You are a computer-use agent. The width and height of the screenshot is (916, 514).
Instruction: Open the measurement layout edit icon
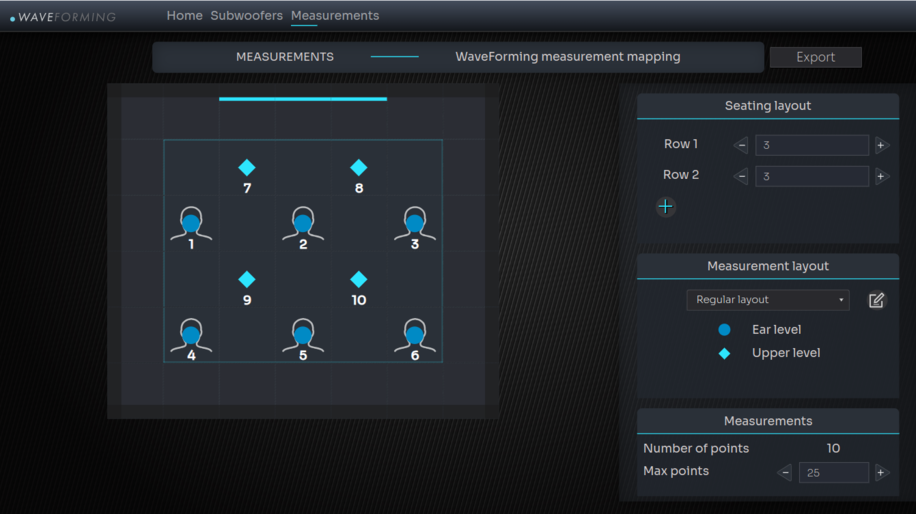pos(877,300)
